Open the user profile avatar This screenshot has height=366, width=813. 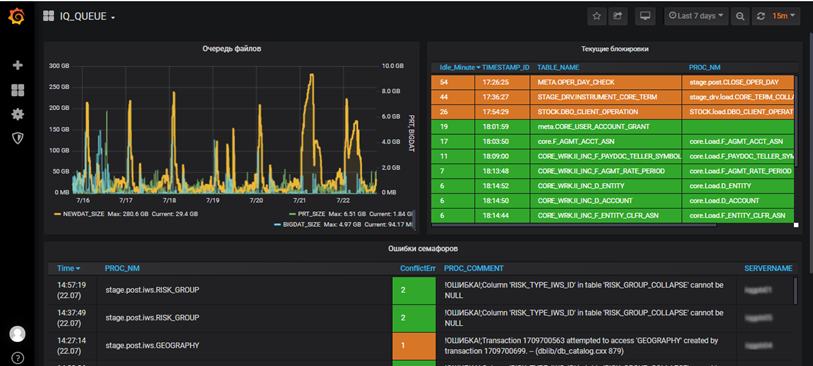click(18, 334)
